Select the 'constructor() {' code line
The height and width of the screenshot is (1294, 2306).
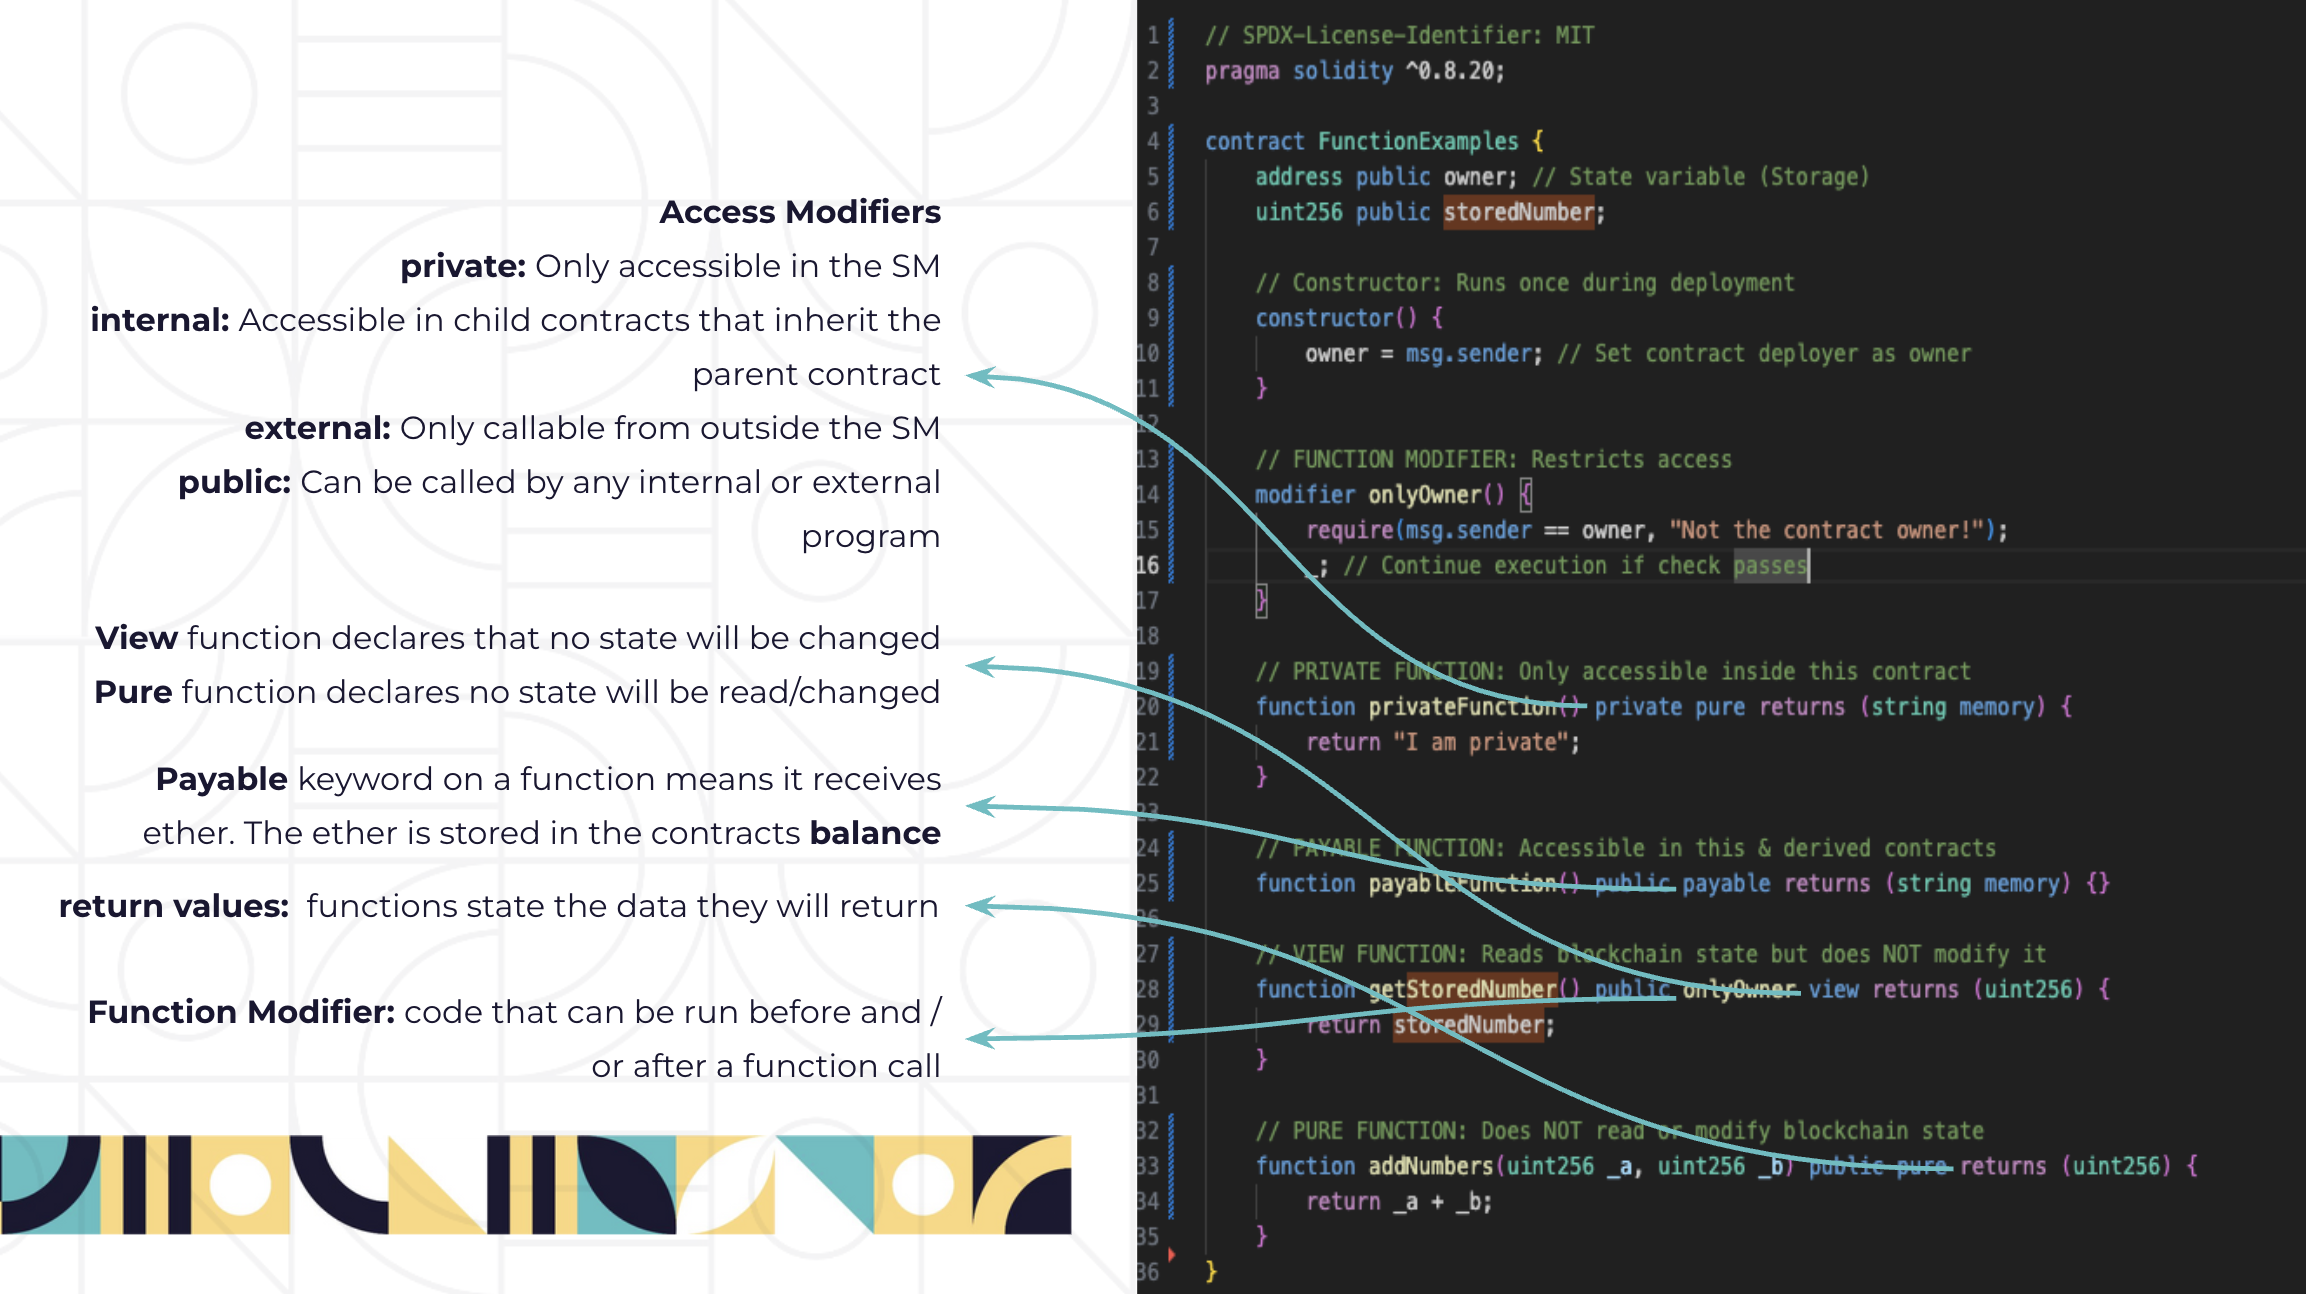(1349, 318)
